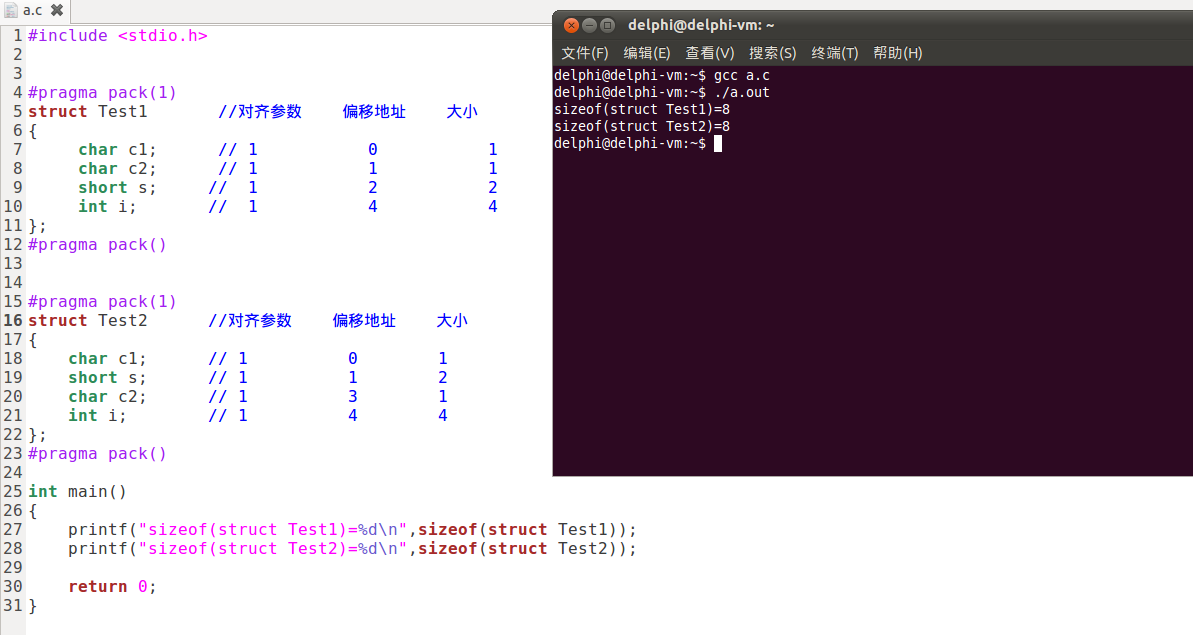Open the 帮助(H) menu in terminal
The height and width of the screenshot is (635, 1193).
(898, 53)
